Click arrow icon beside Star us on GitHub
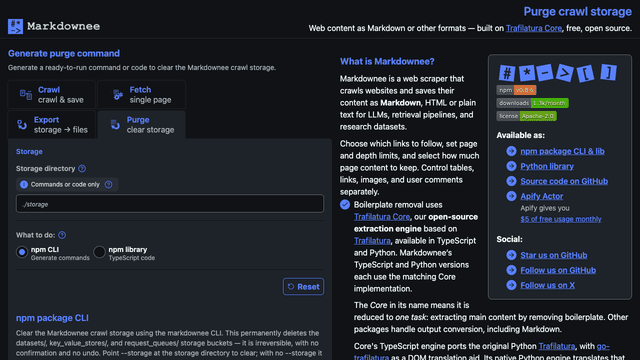Screen dimensions: 640x360 point(511,255)
